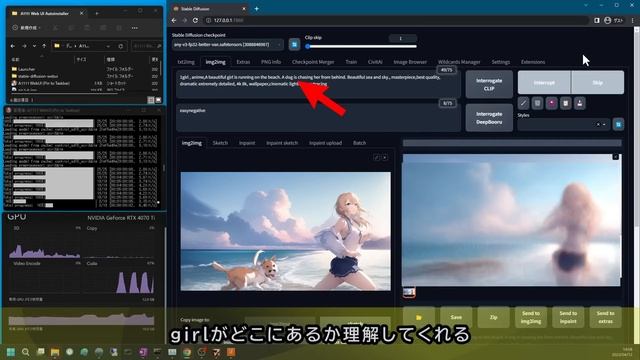Toggle the browser side panel icon
Screen dimensions: 640x360
point(596,20)
